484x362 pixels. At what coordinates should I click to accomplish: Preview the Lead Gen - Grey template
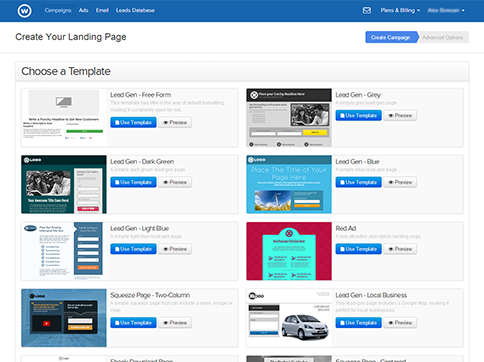[x=400, y=115]
